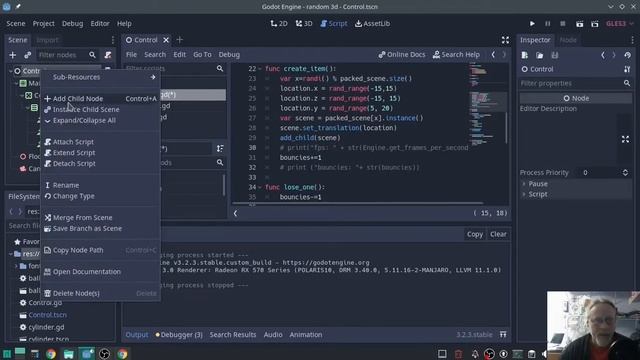This screenshot has height=360, width=640.
Task: Close the Control scene tab
Action: coord(166,40)
